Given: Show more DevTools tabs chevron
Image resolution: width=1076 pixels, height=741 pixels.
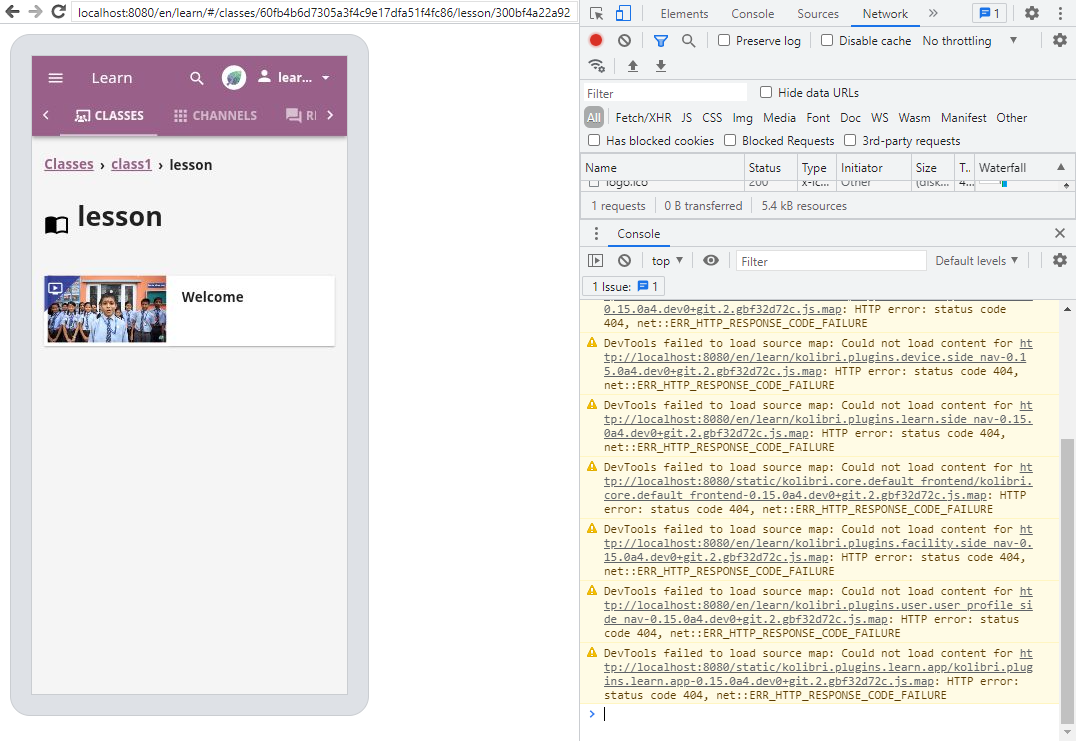Looking at the screenshot, I should click(x=933, y=13).
